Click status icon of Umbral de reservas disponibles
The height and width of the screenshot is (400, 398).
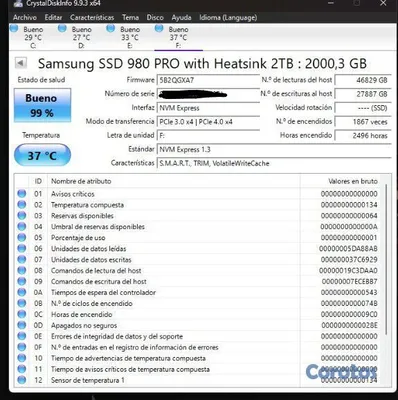click(22, 227)
